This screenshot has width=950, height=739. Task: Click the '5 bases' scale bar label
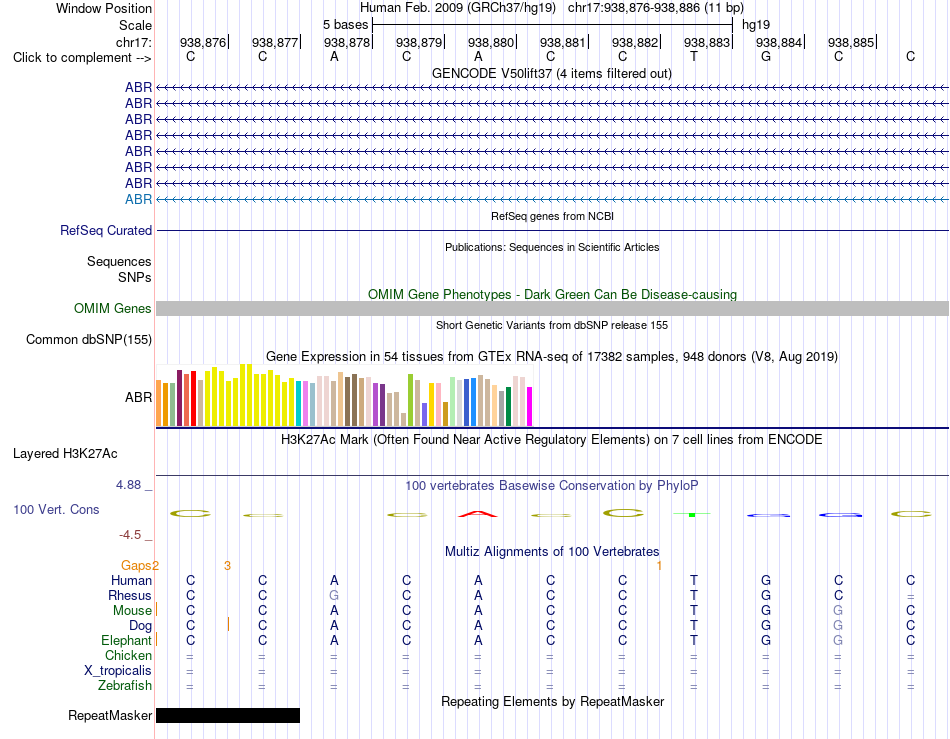point(345,25)
